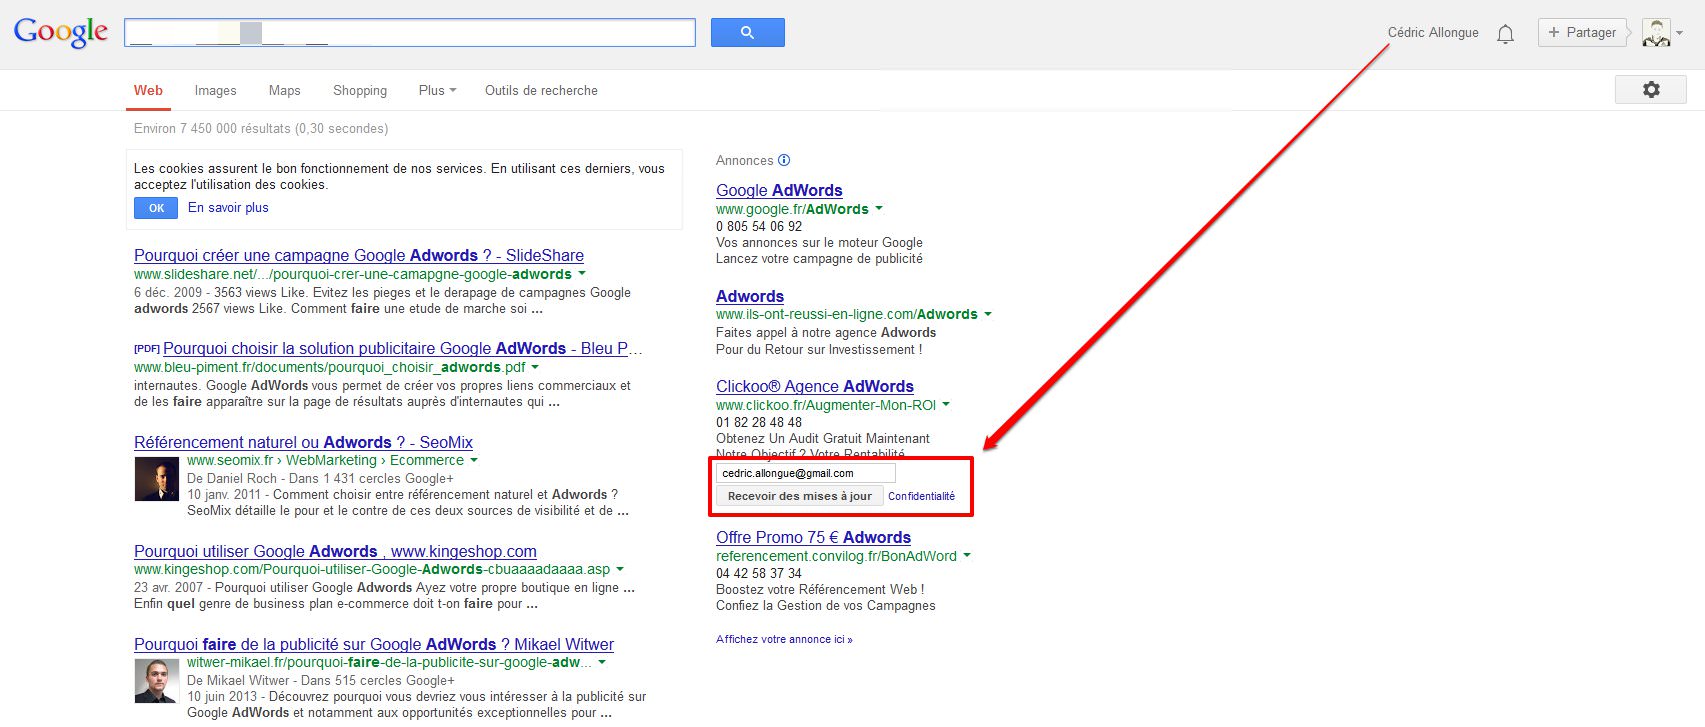
Task: Focus the Google search box
Action: [410, 32]
